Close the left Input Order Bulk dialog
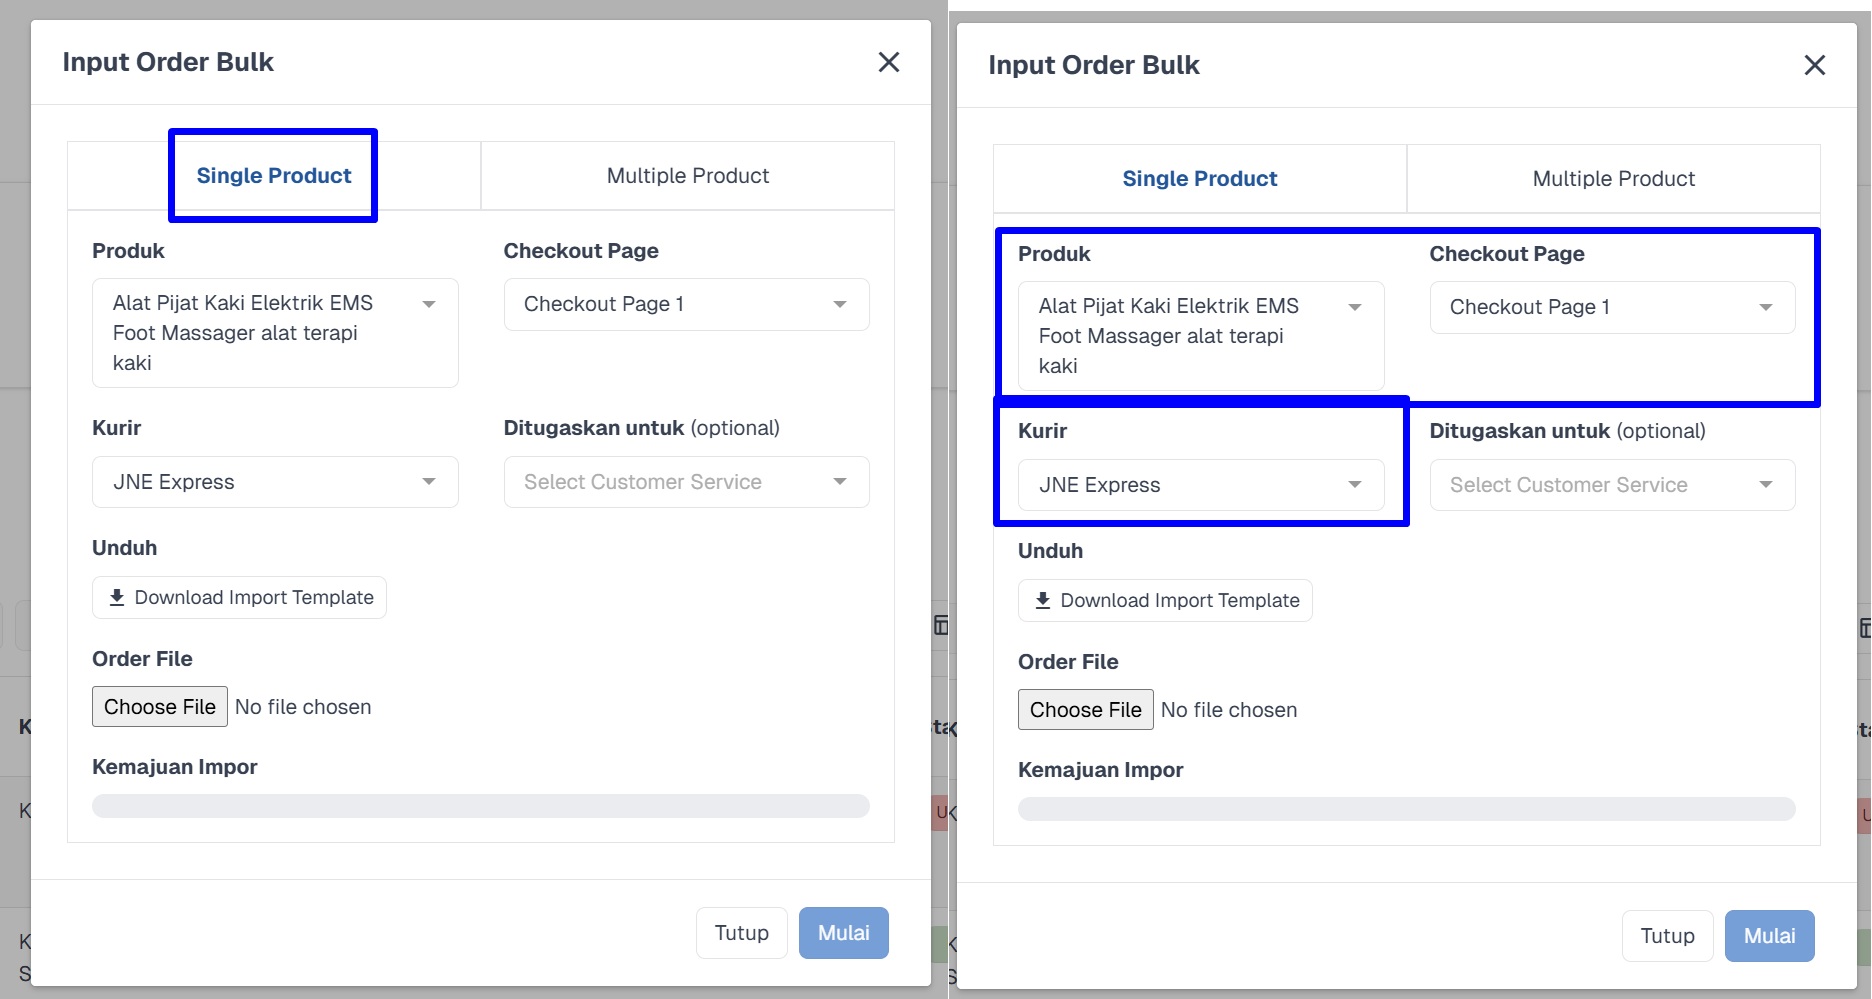Viewport: 1872px width, 999px height. pyautogui.click(x=888, y=62)
